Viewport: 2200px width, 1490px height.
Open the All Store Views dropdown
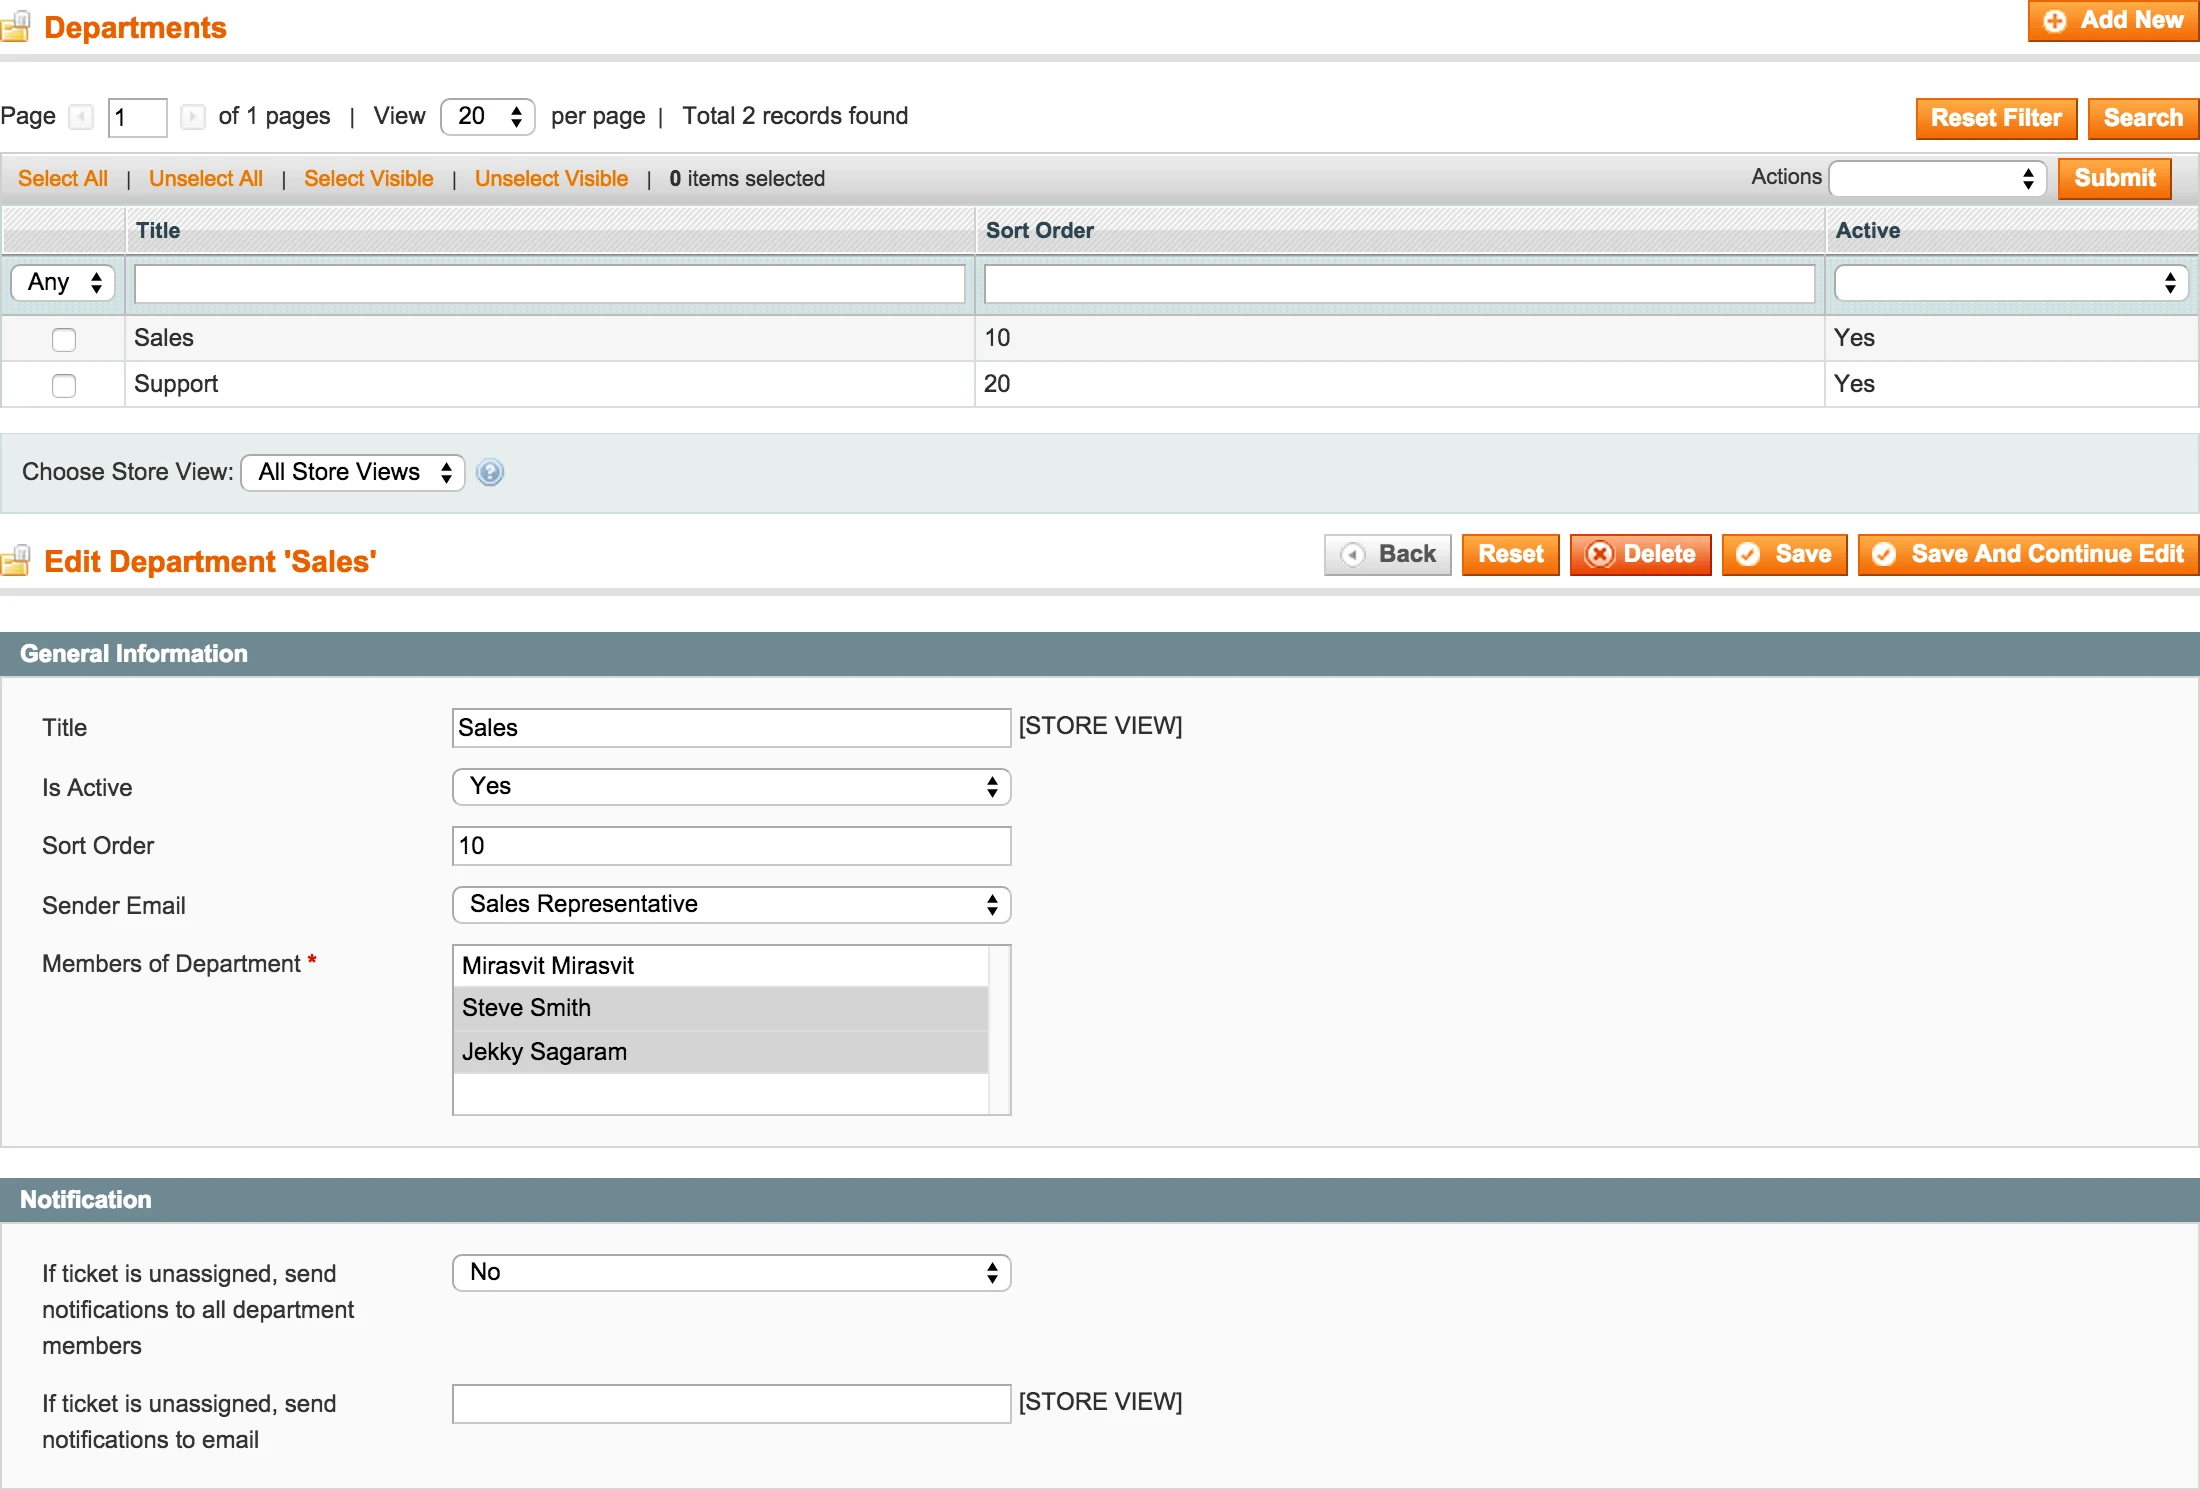(352, 472)
